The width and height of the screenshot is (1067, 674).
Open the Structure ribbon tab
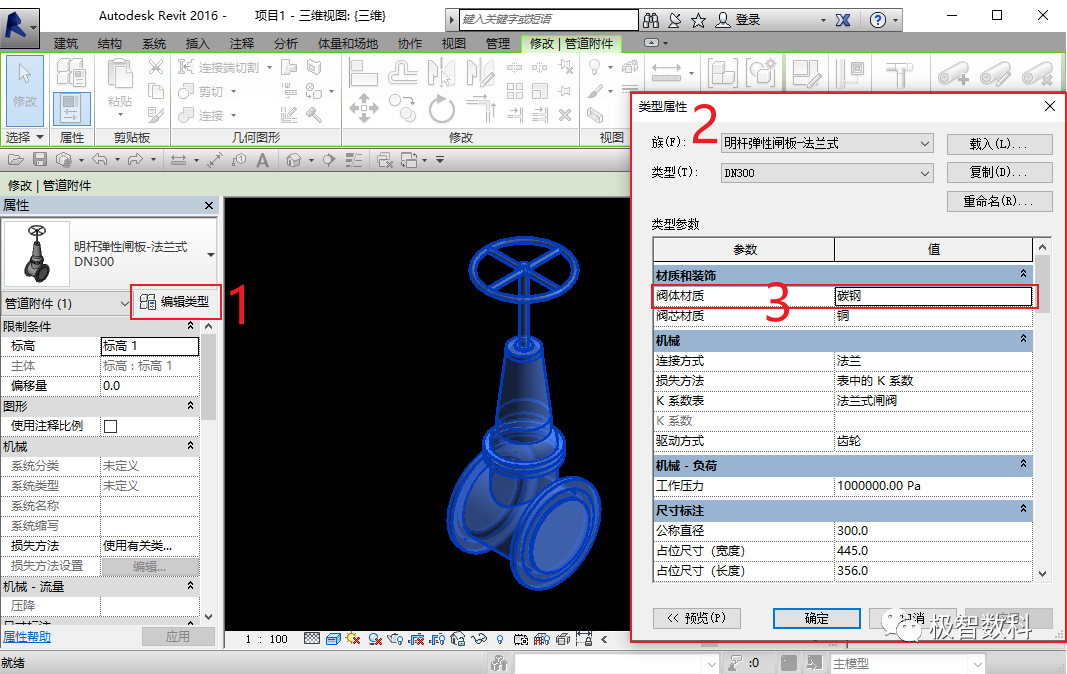pyautogui.click(x=110, y=44)
